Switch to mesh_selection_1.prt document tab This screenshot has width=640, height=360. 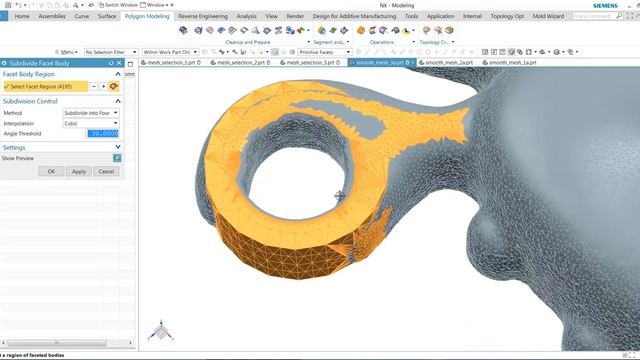[171, 62]
